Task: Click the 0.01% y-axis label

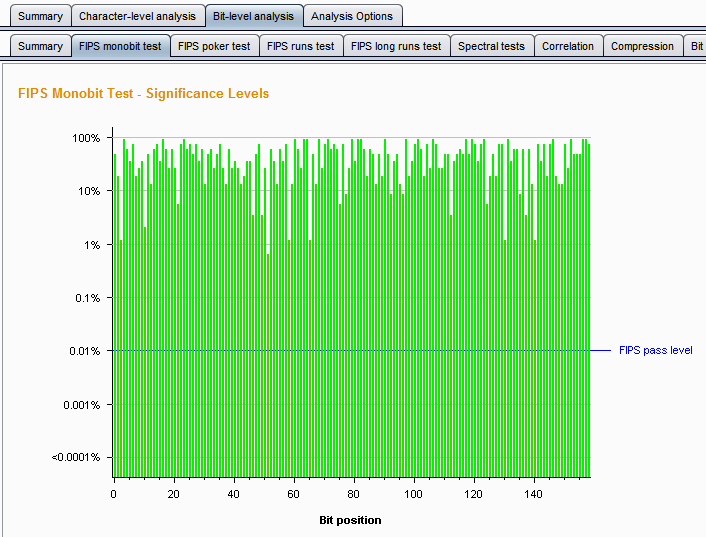Action: tap(84, 351)
